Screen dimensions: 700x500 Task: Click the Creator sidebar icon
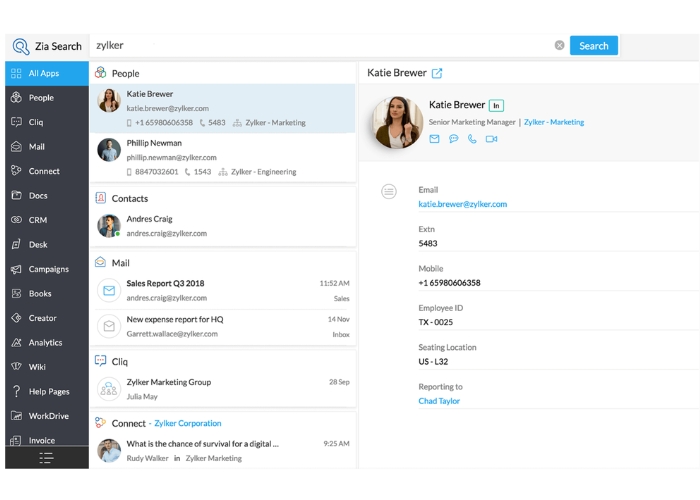point(17,318)
